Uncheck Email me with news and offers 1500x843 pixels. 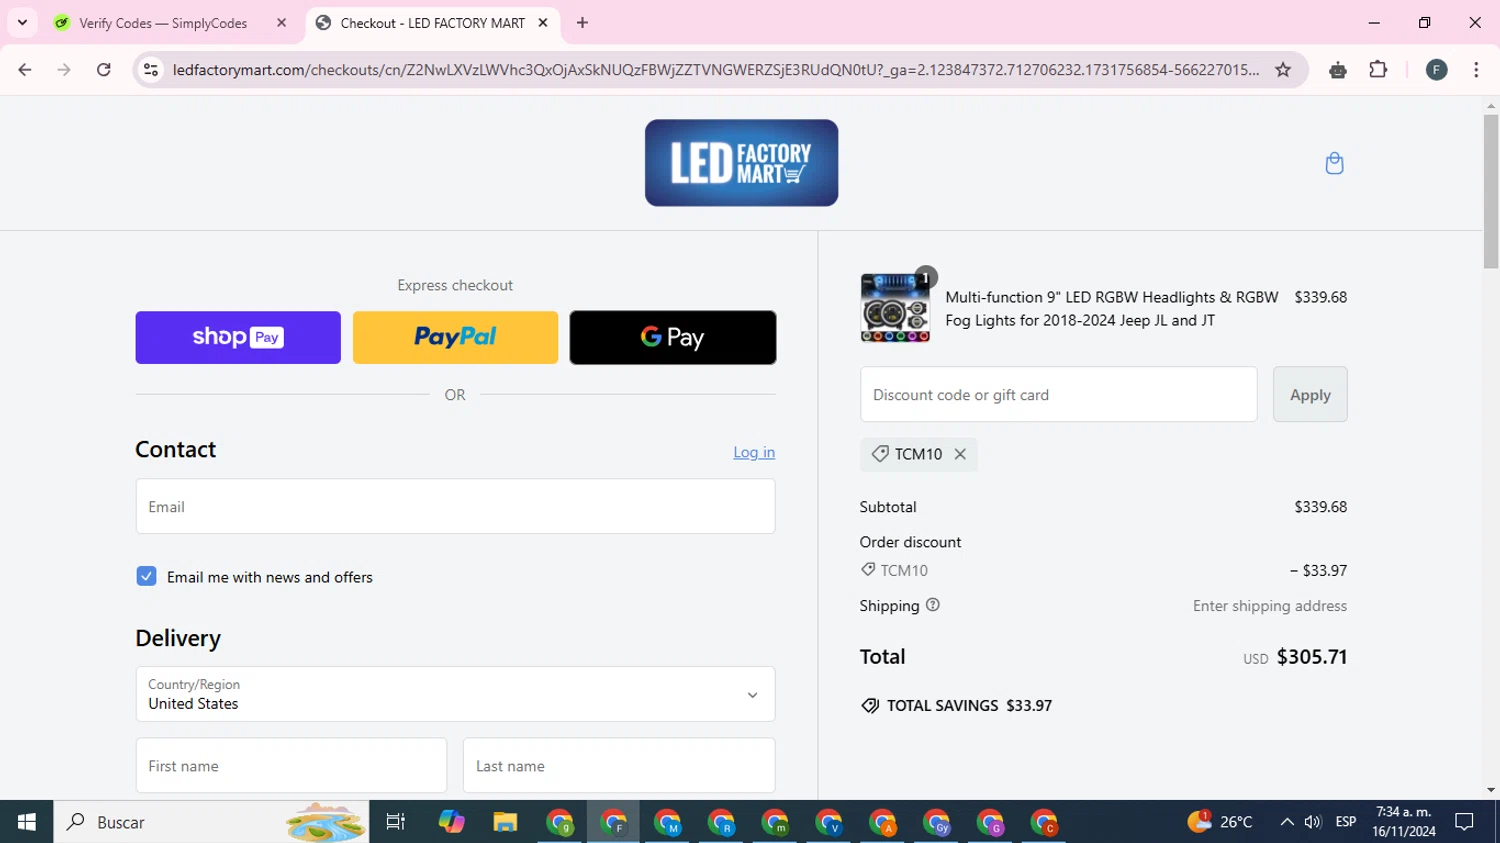tap(146, 576)
